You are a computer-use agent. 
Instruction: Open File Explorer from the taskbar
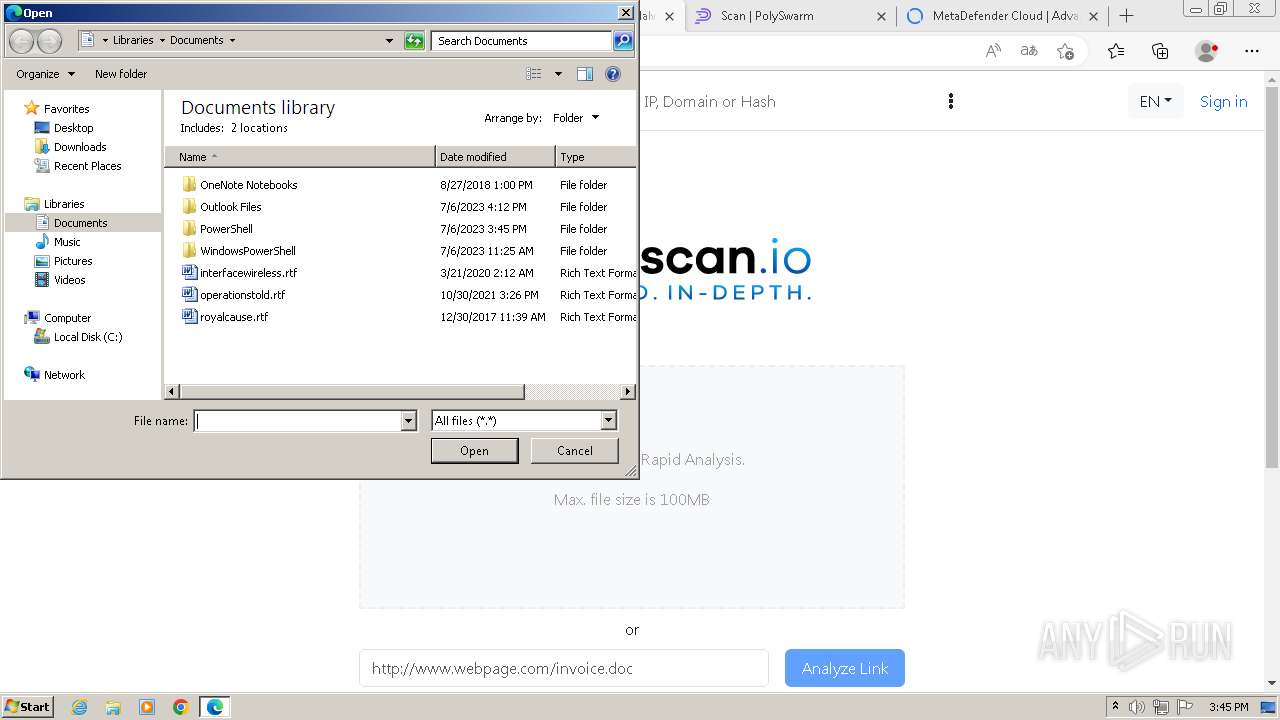113,707
